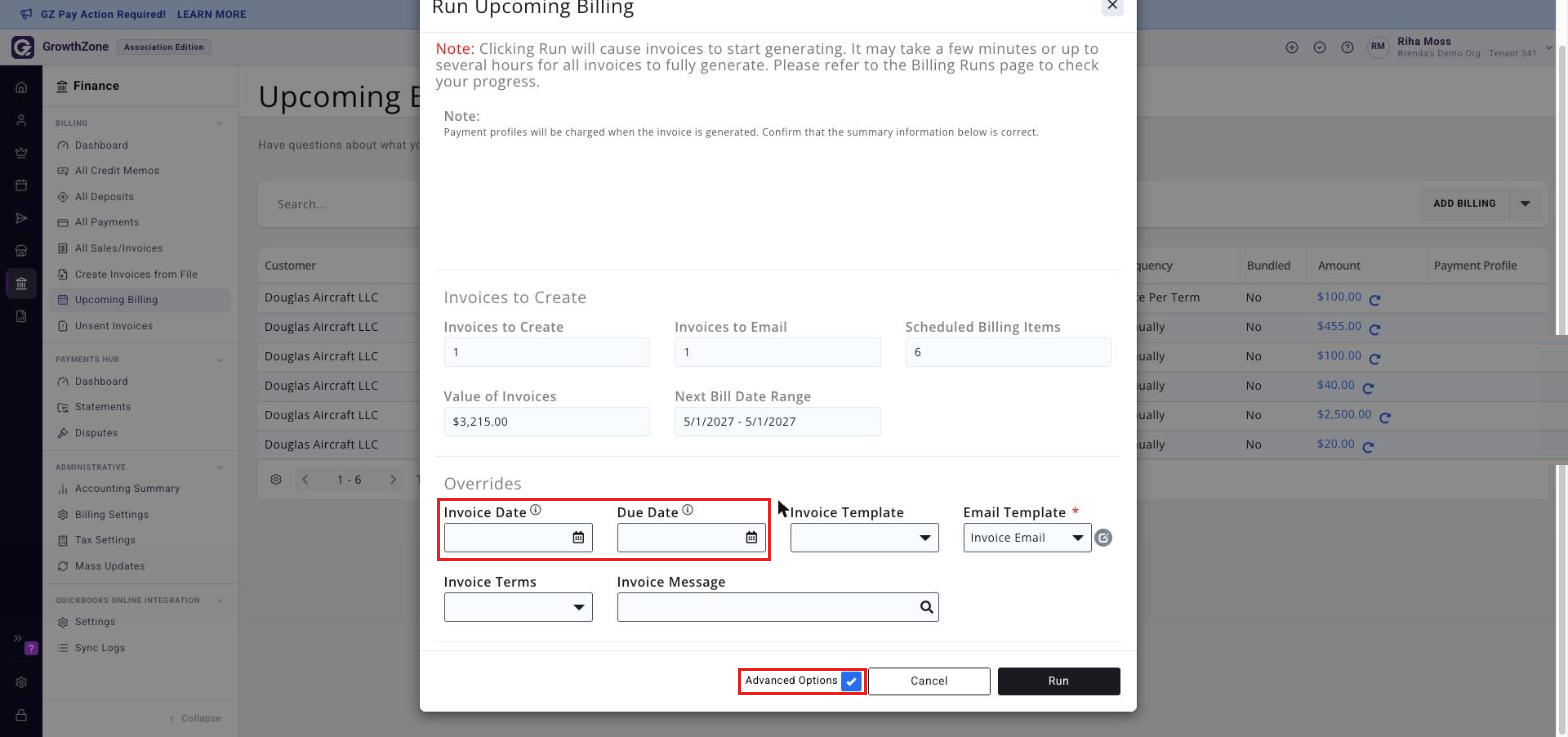This screenshot has width=1568, height=737.
Task: Click the Cancel button
Action: (929, 681)
